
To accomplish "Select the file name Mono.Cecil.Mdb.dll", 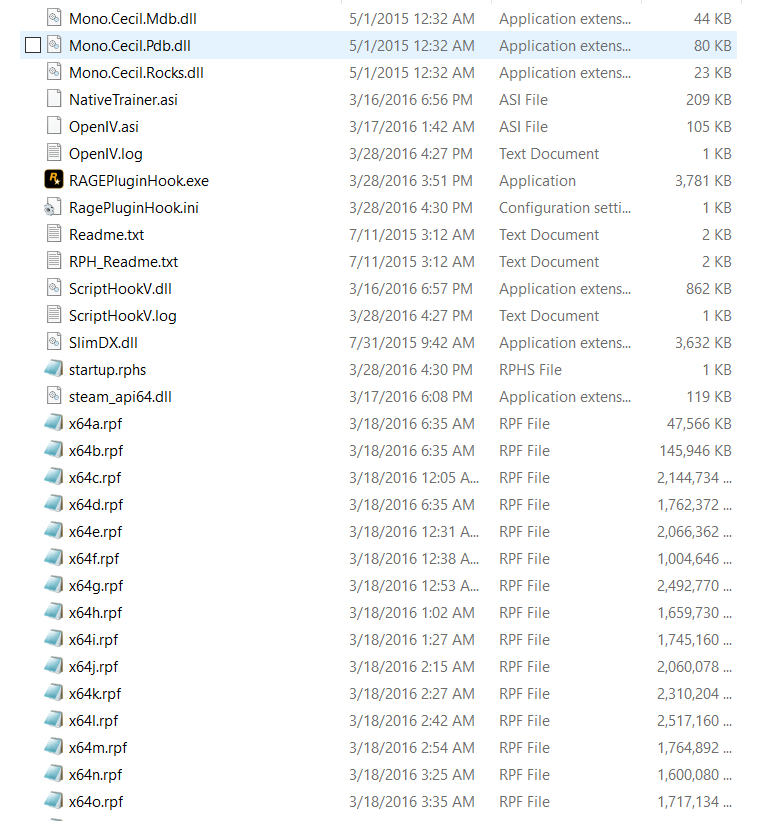I will point(133,19).
